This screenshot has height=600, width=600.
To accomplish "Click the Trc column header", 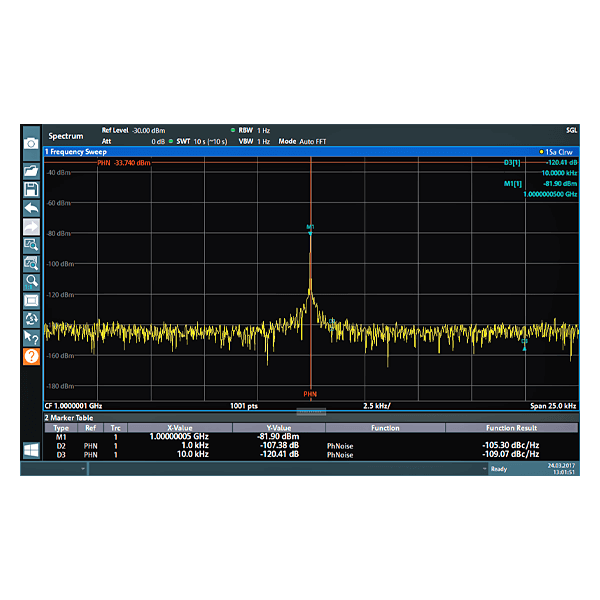I will pyautogui.click(x=116, y=428).
